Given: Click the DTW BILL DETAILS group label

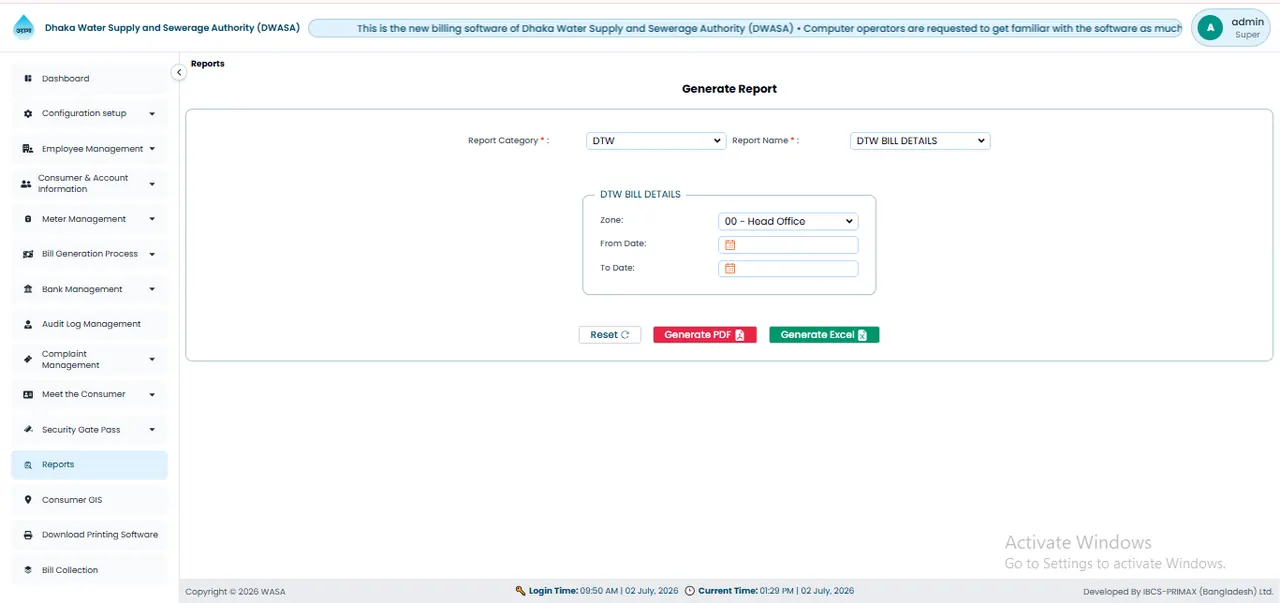Looking at the screenshot, I should [640, 195].
